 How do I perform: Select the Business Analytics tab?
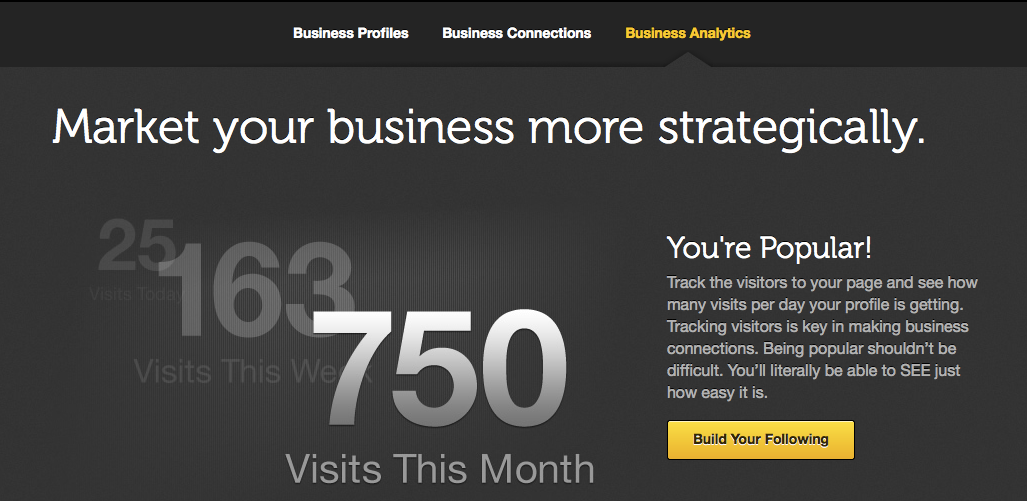(687, 33)
